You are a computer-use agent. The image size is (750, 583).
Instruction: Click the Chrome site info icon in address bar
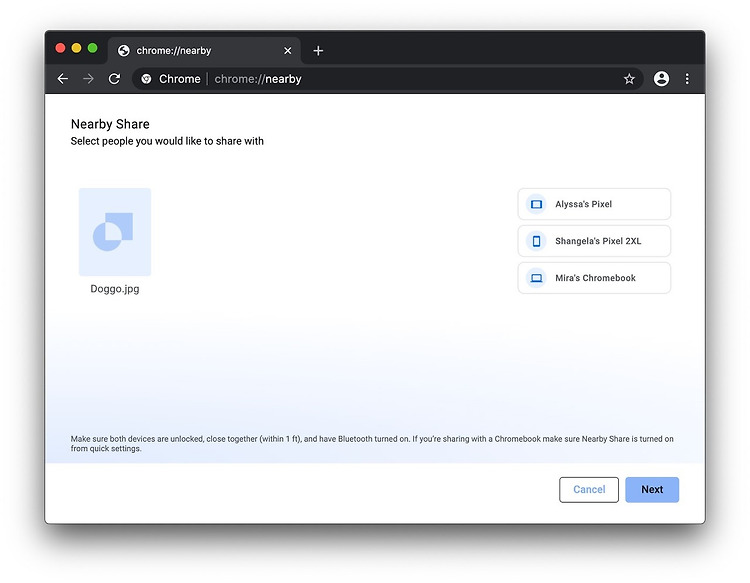click(x=146, y=79)
